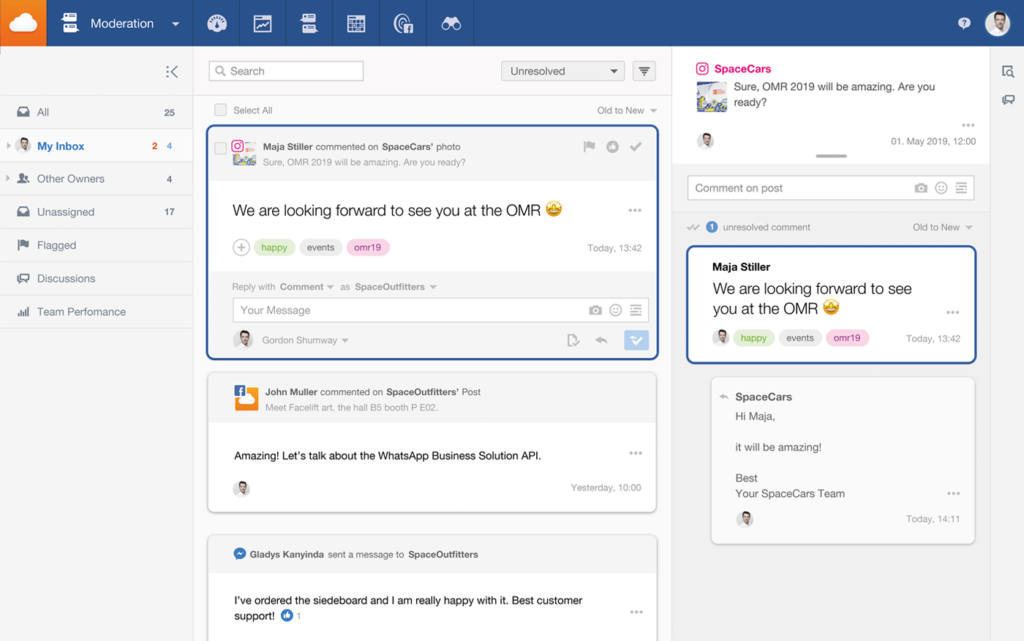Open the binoculars monitoring icon in top bar
The image size is (1024, 641).
click(x=451, y=23)
